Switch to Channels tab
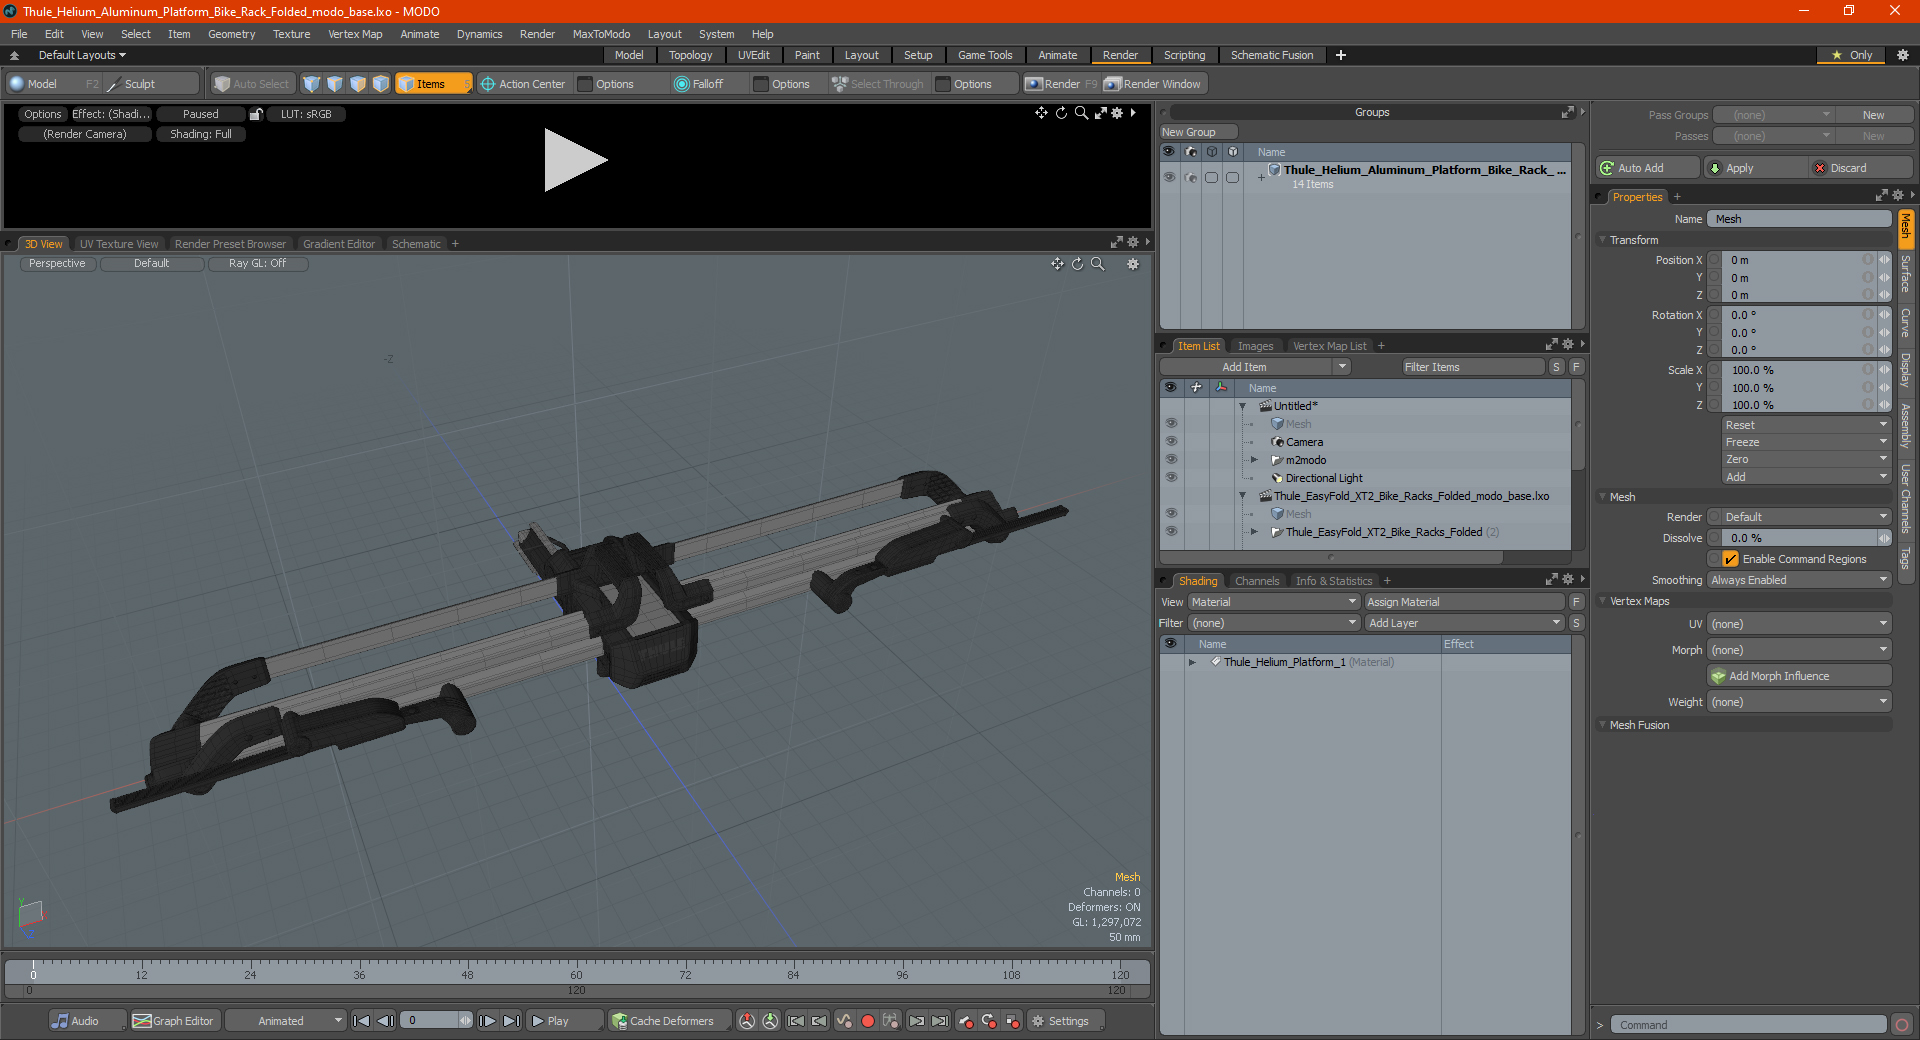1920x1040 pixels. coord(1257,581)
